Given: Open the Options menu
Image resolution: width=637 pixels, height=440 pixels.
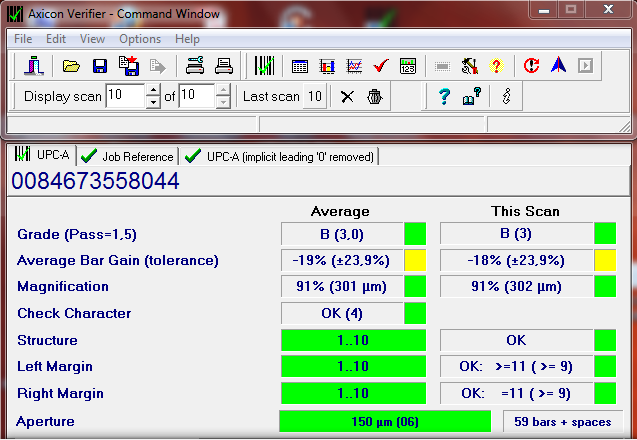Looking at the screenshot, I should [140, 39].
